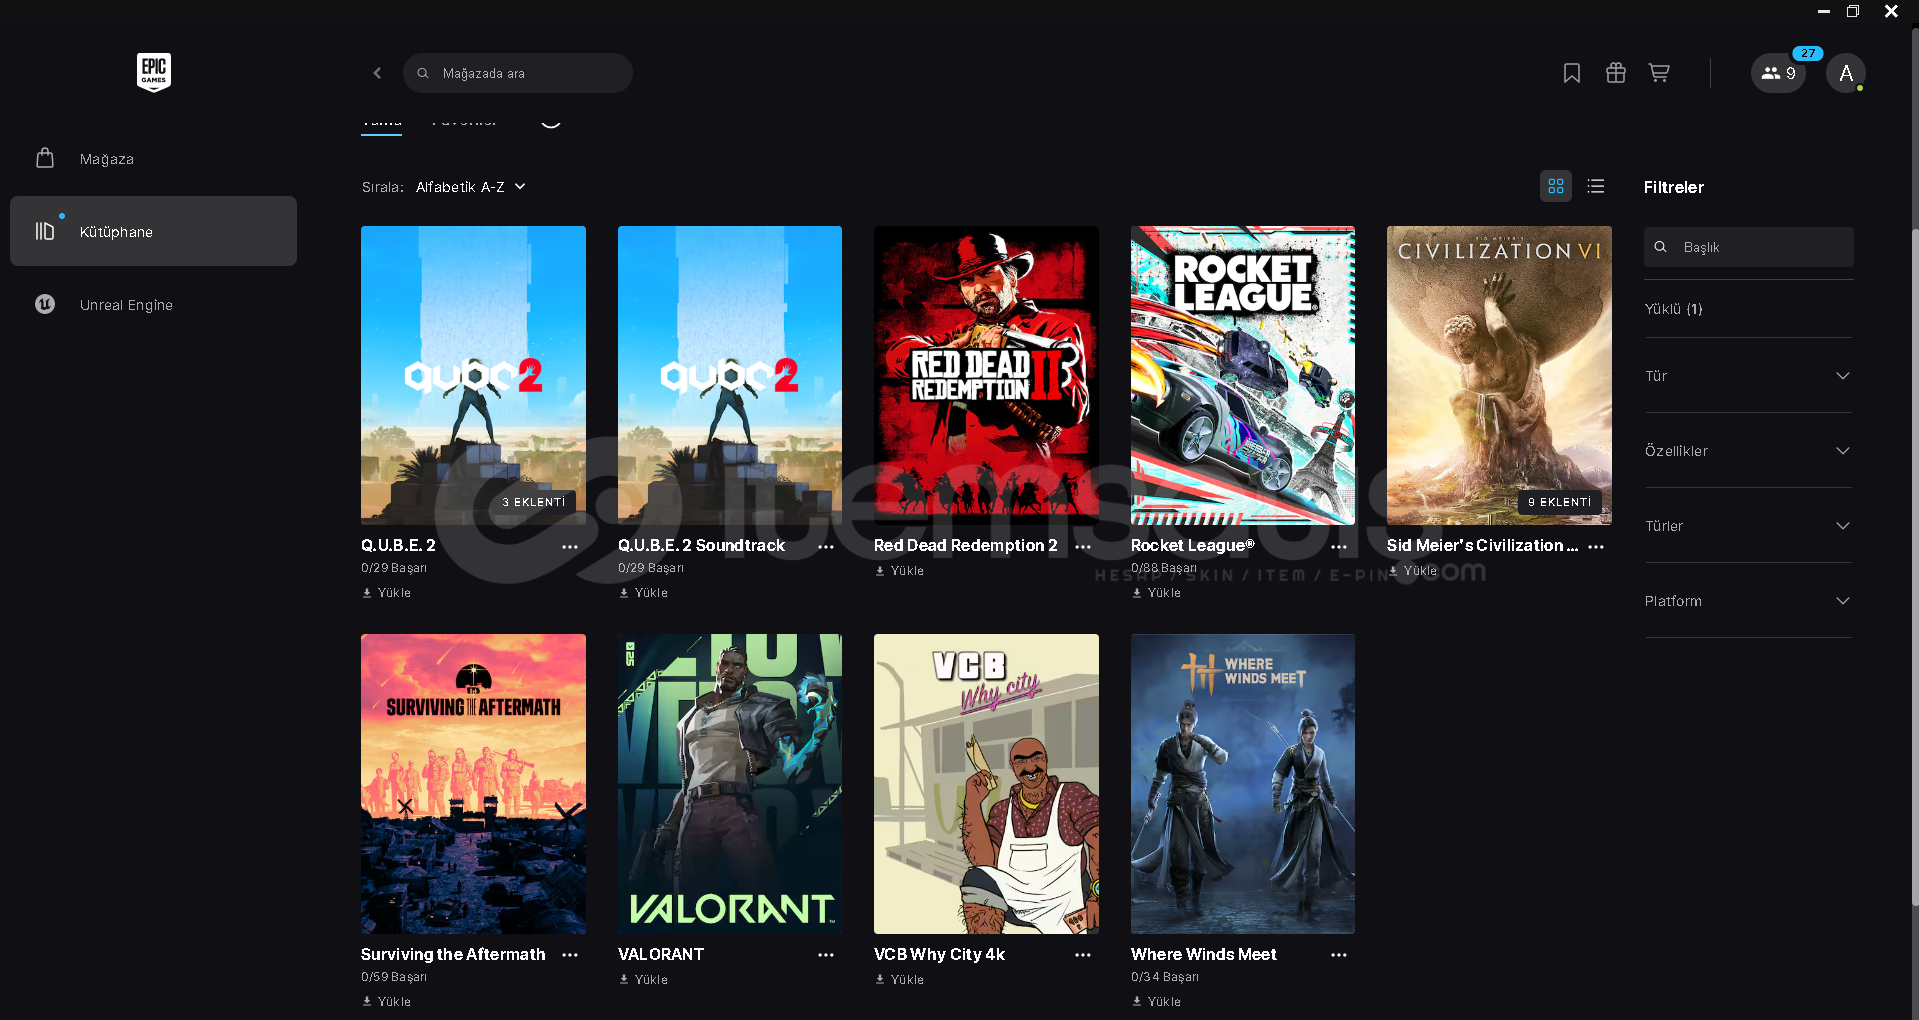Install VALORANT via Yükle
The width and height of the screenshot is (1919, 1020).
(x=644, y=980)
